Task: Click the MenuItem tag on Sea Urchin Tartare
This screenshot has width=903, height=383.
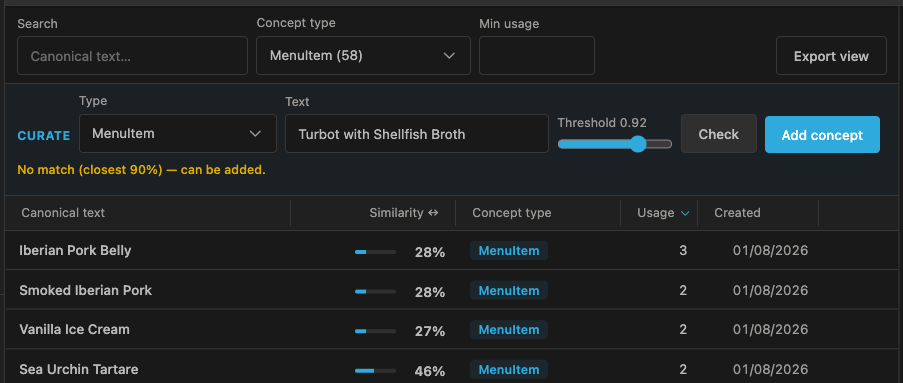Action: pos(509,369)
